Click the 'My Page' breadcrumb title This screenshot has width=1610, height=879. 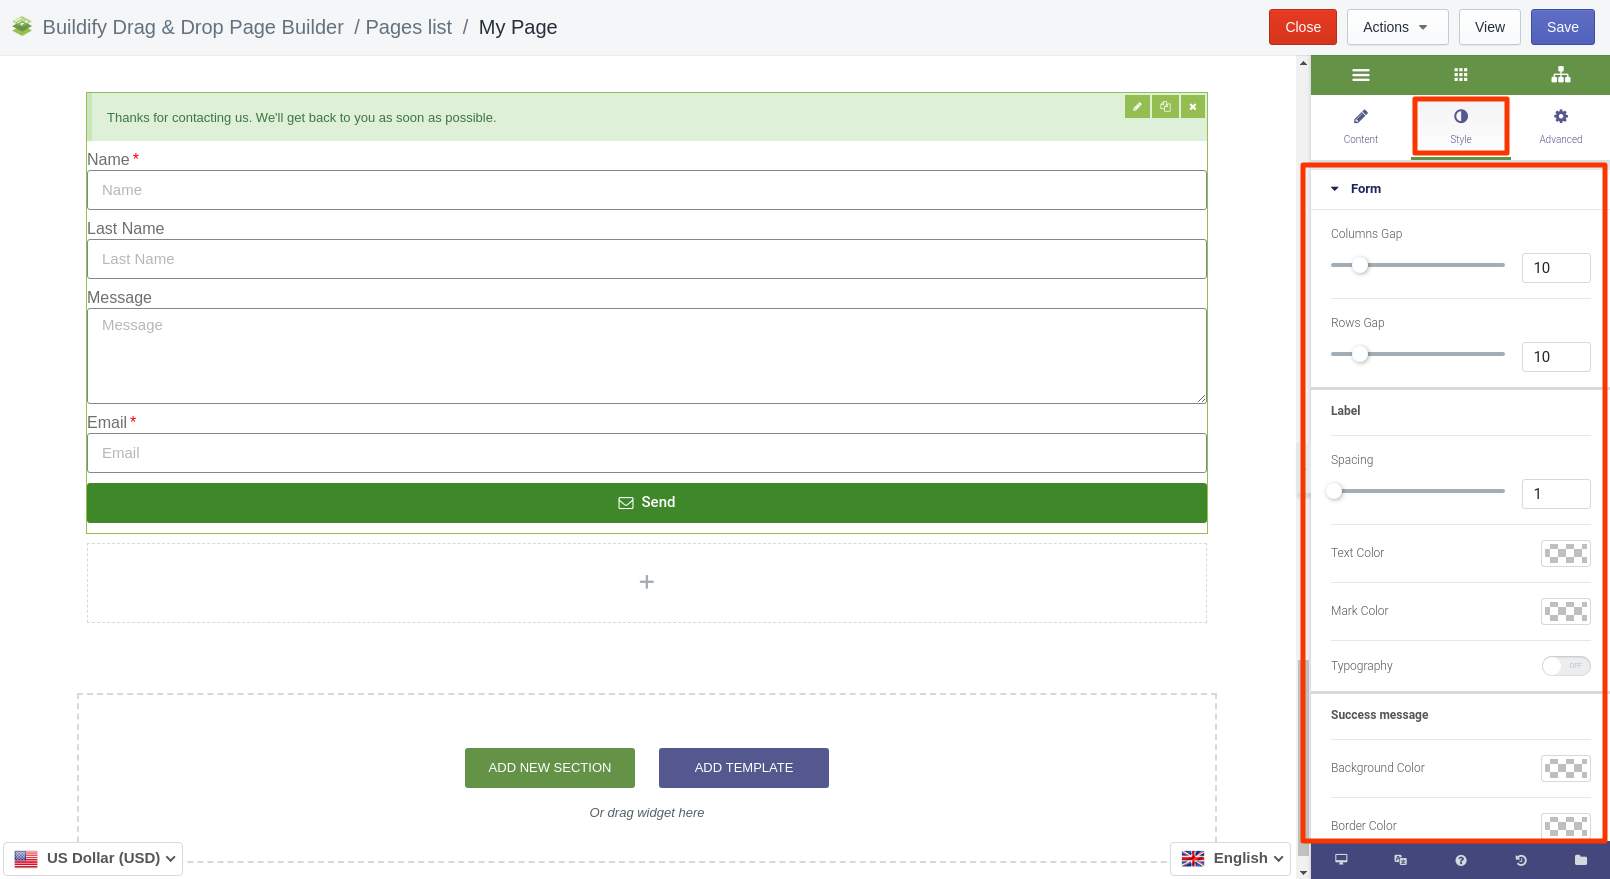(x=518, y=27)
